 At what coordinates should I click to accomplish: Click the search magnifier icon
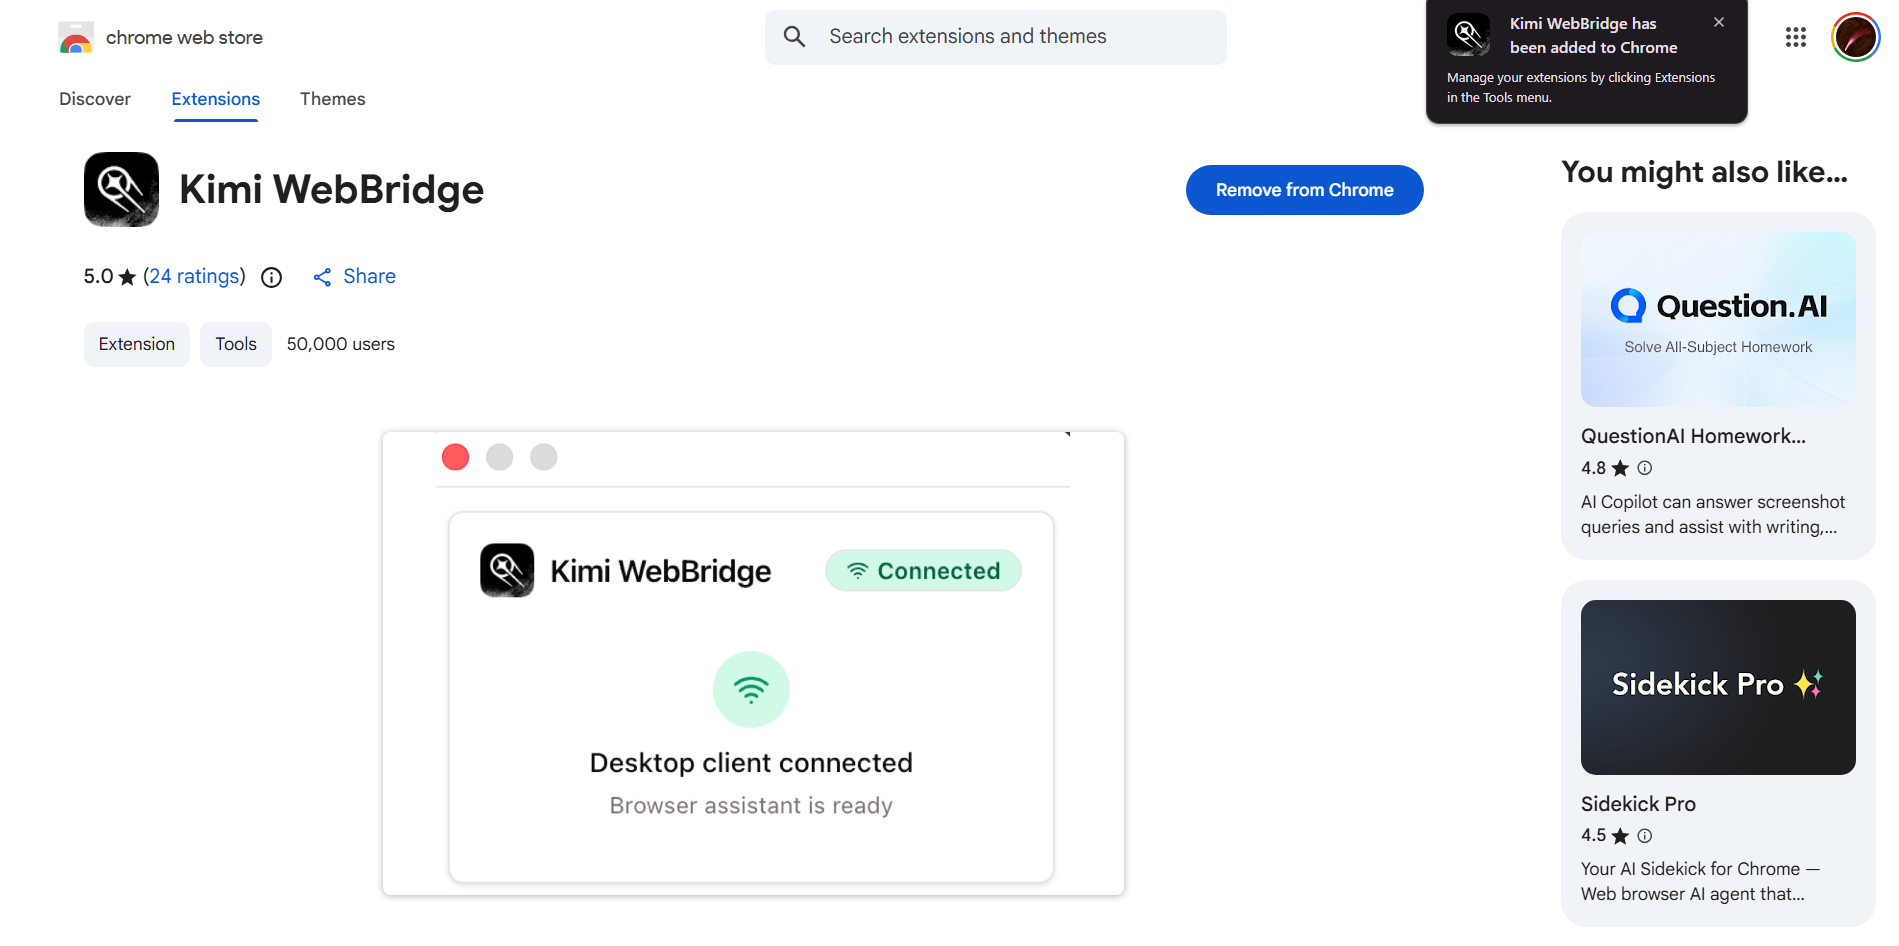pos(795,37)
